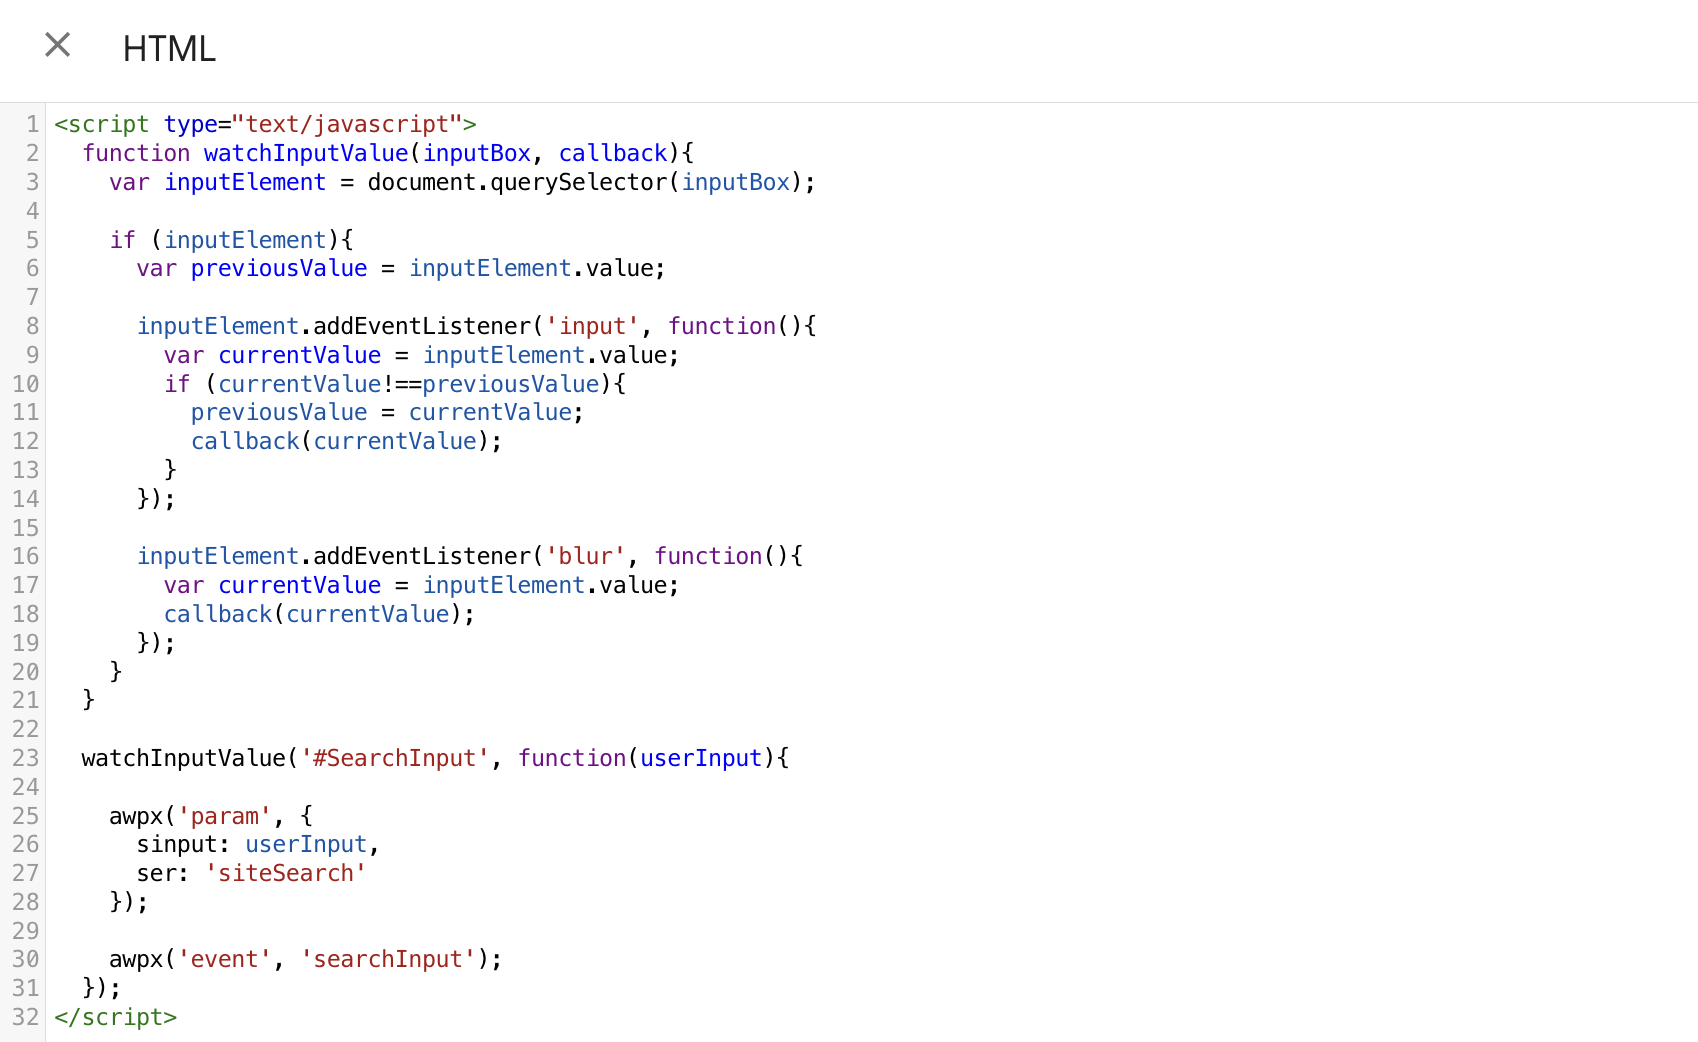Click line number 32 in the gutter
1698x1042 pixels.
tap(25, 1017)
